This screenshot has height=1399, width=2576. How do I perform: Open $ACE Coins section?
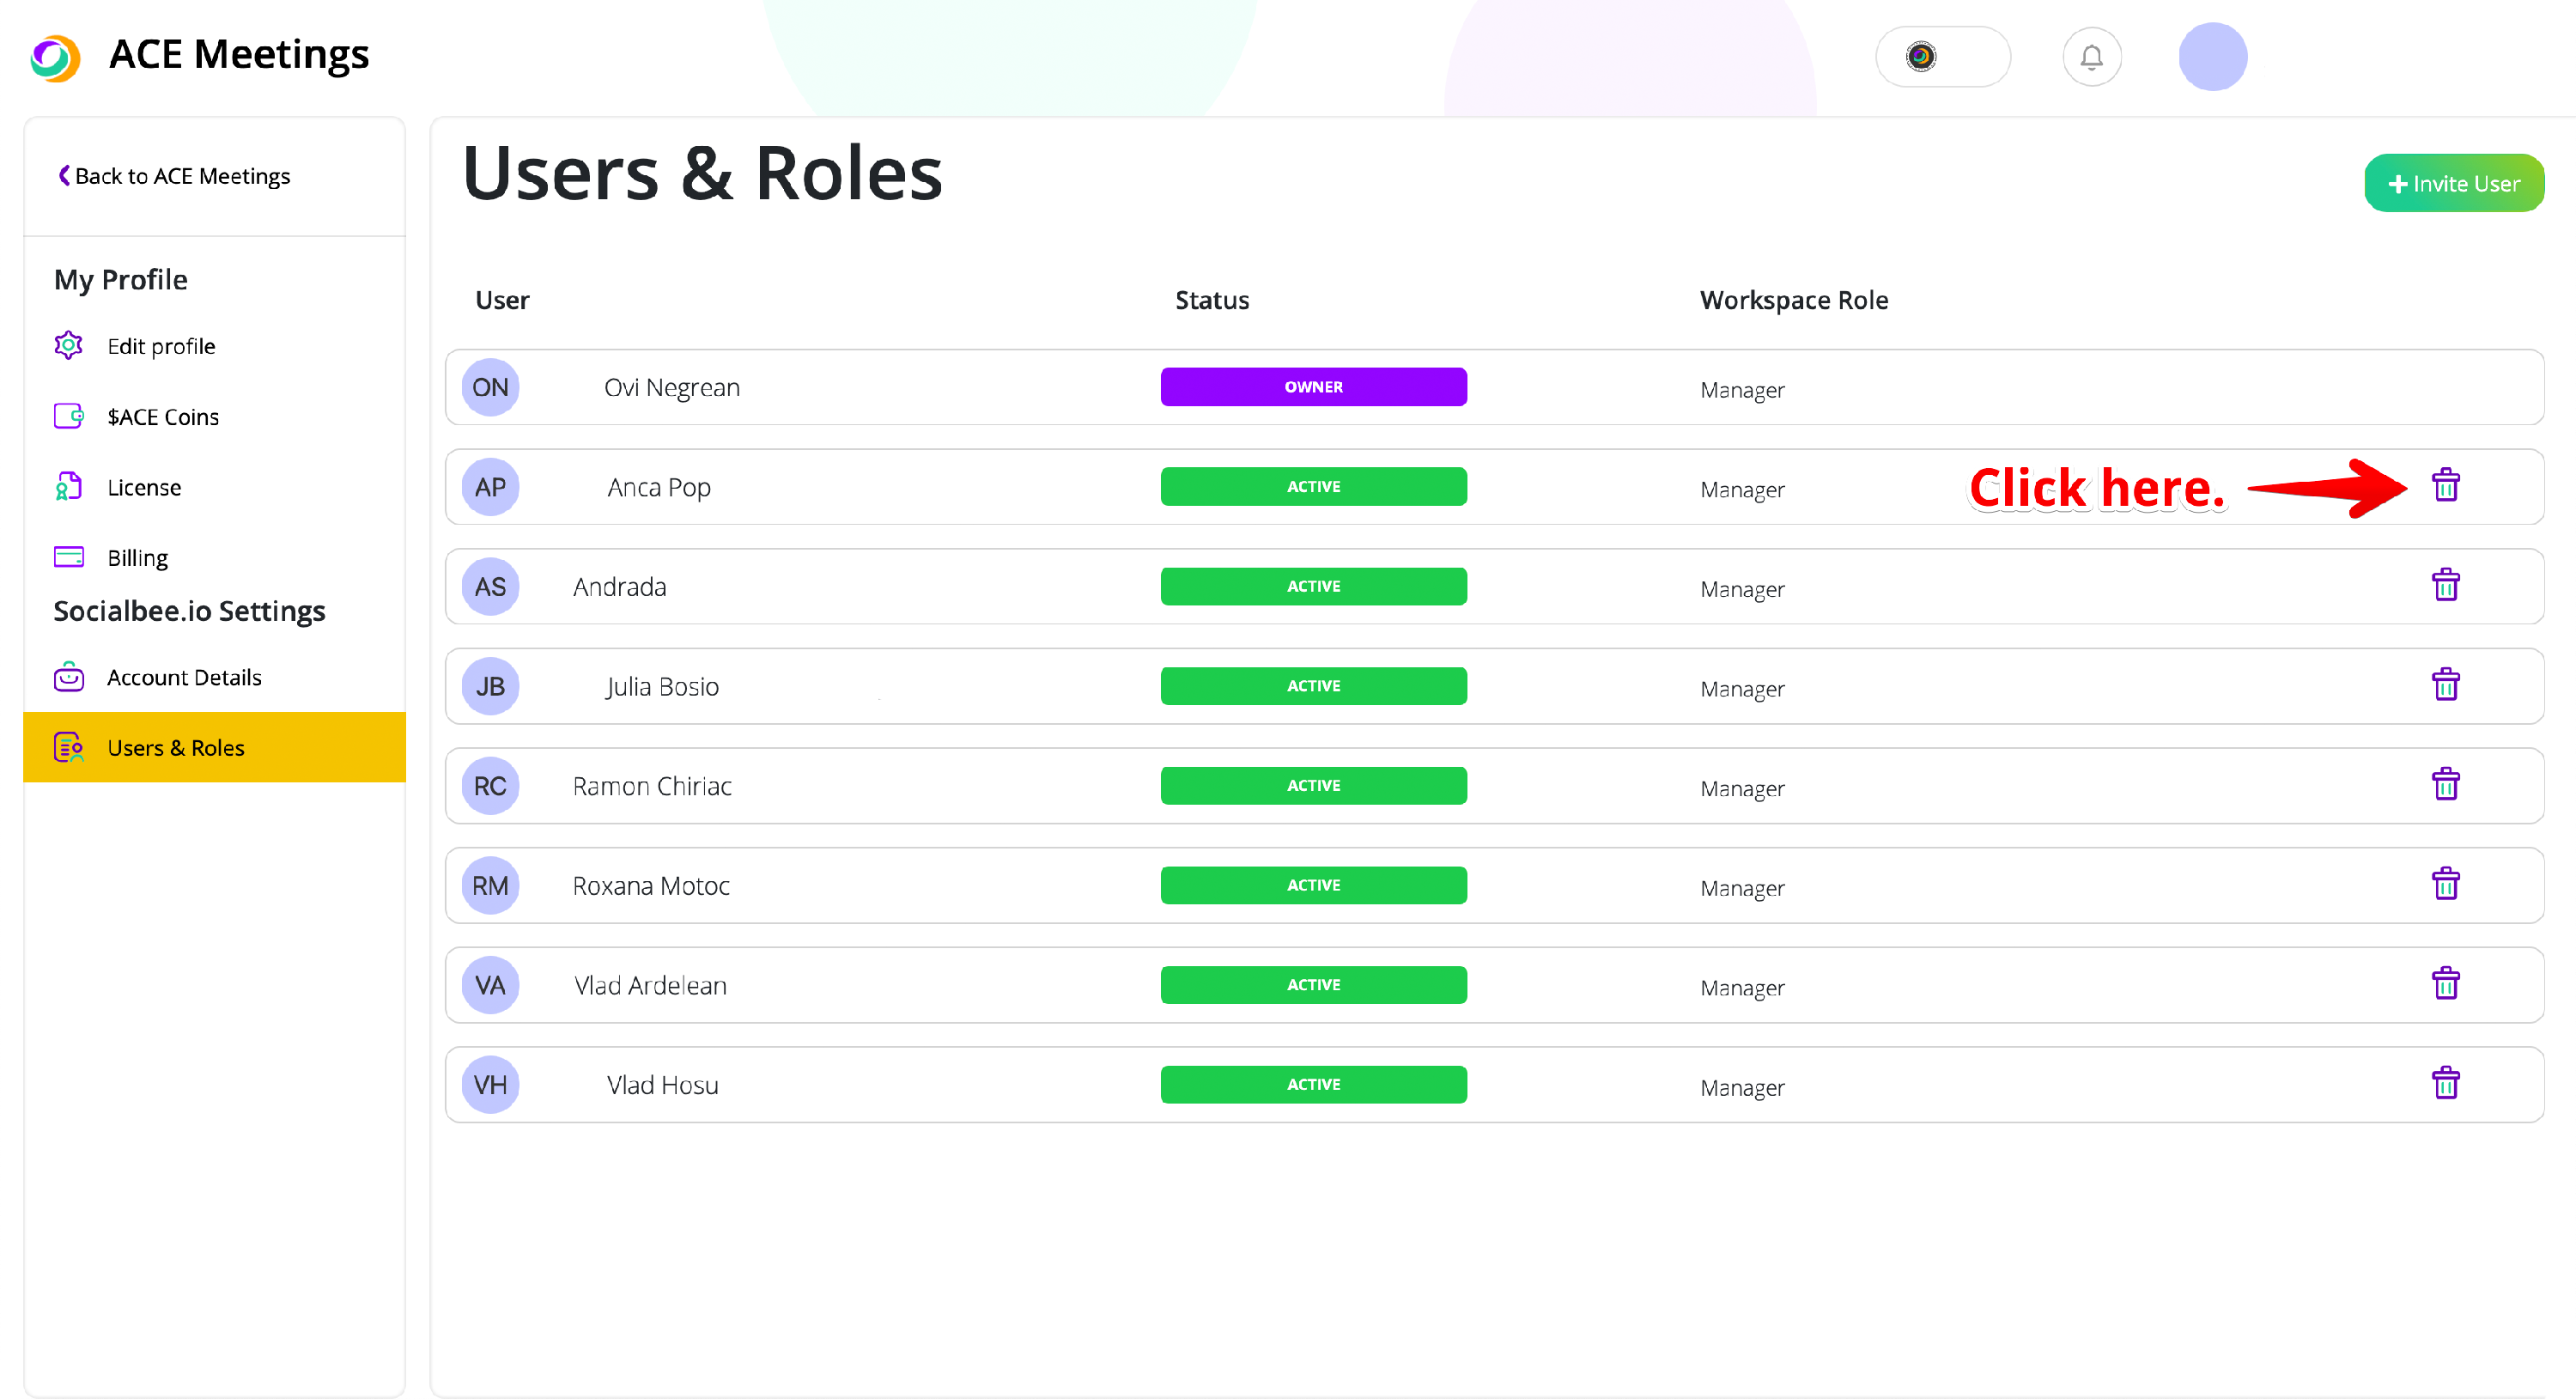click(x=163, y=417)
